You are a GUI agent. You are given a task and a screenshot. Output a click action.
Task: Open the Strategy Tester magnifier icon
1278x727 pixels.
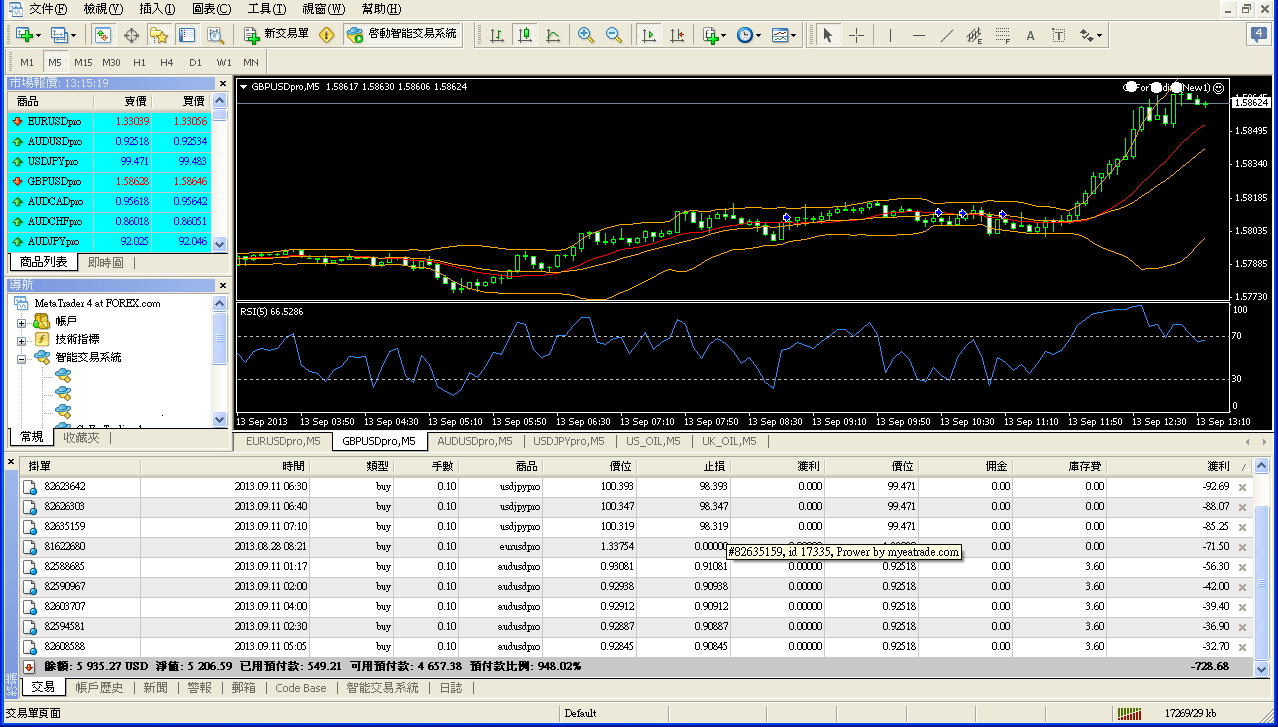pos(215,35)
